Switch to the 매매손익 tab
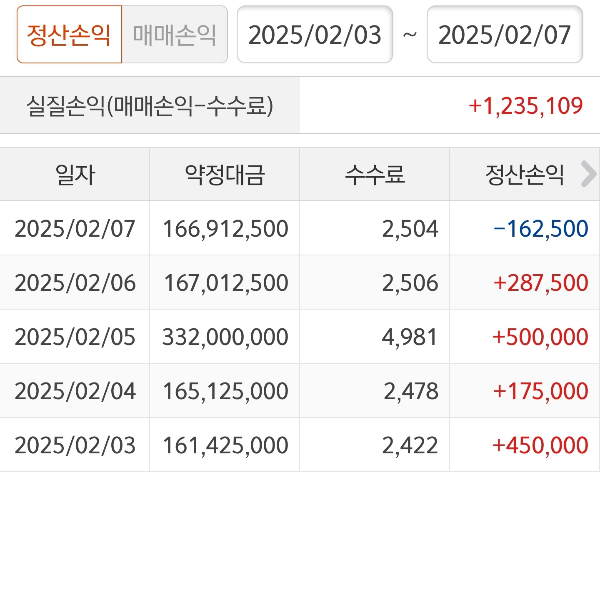This screenshot has width=600, height=600. 175,35
